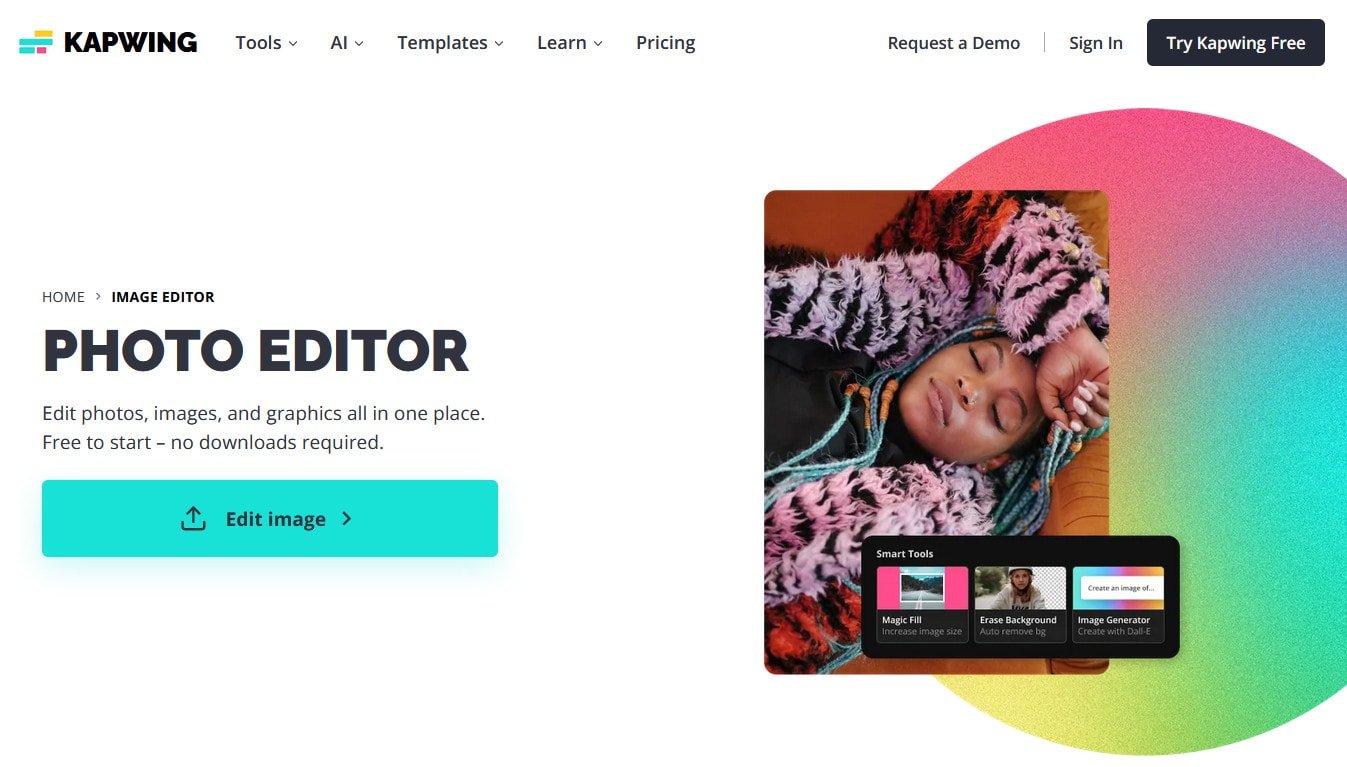Go to HOME breadcrumb link
The width and height of the screenshot is (1347, 767).
(x=63, y=297)
